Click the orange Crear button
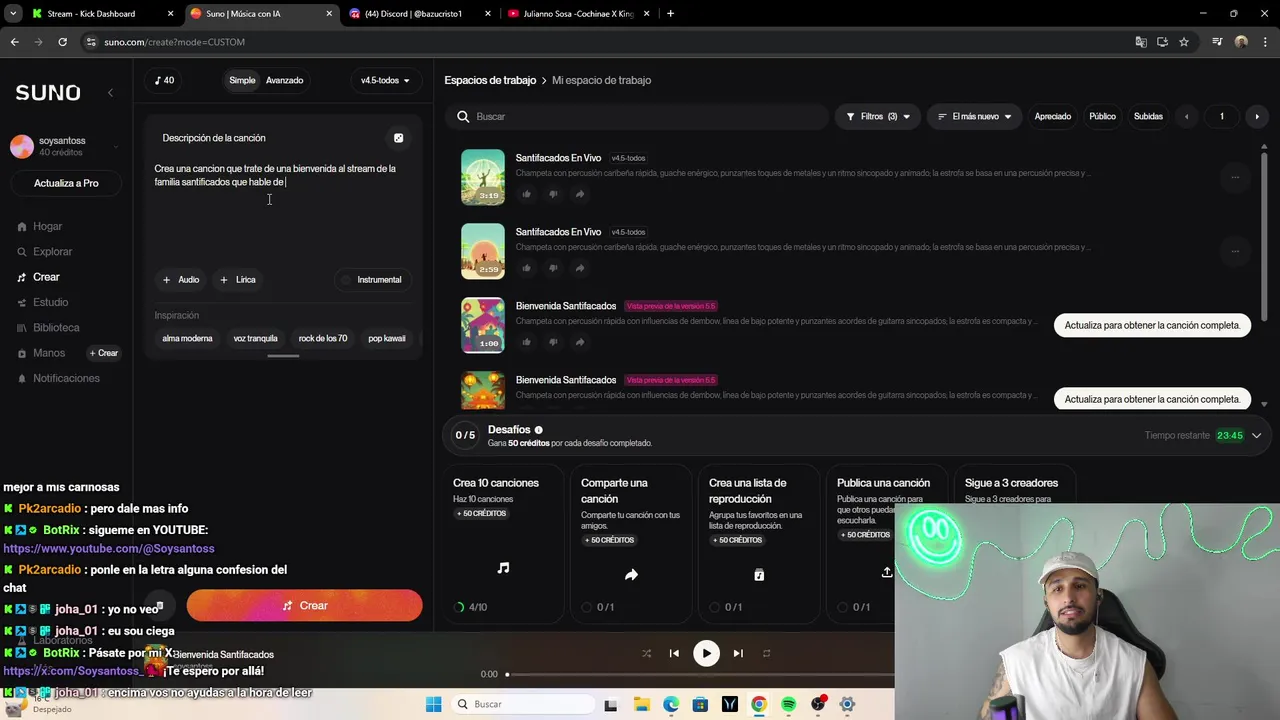 [x=304, y=605]
